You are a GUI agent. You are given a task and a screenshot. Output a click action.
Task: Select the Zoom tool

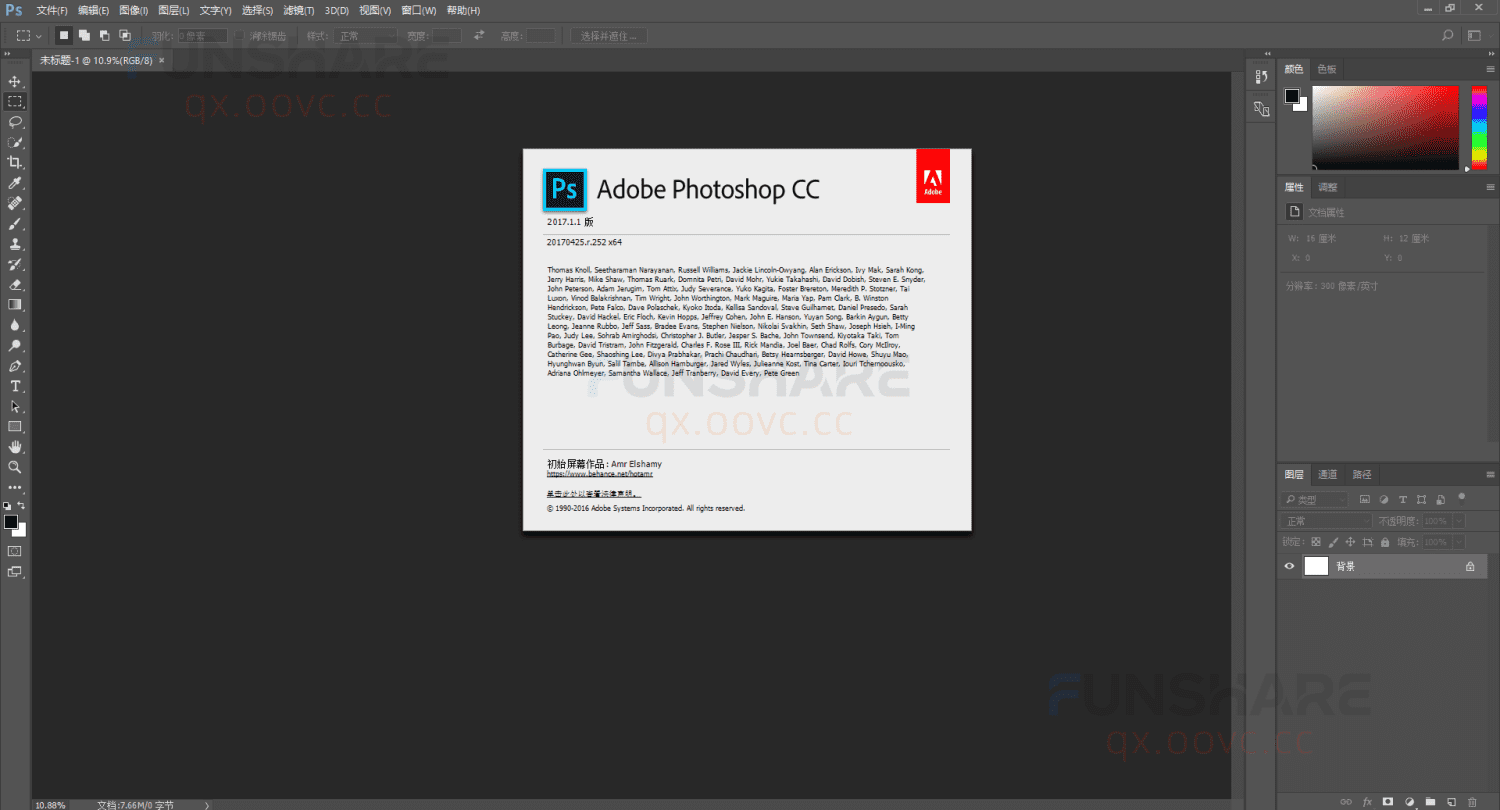click(15, 467)
